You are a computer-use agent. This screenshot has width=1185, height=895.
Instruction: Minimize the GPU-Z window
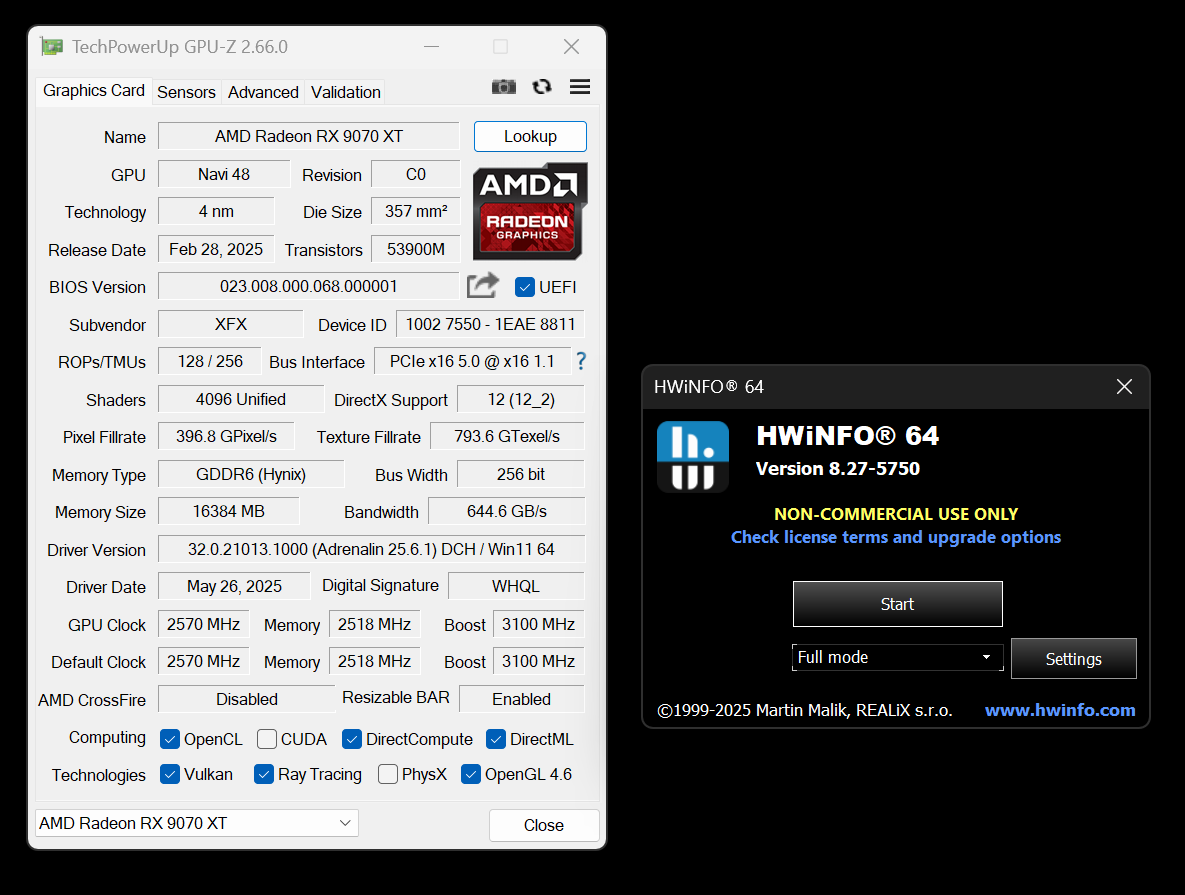pyautogui.click(x=432, y=47)
